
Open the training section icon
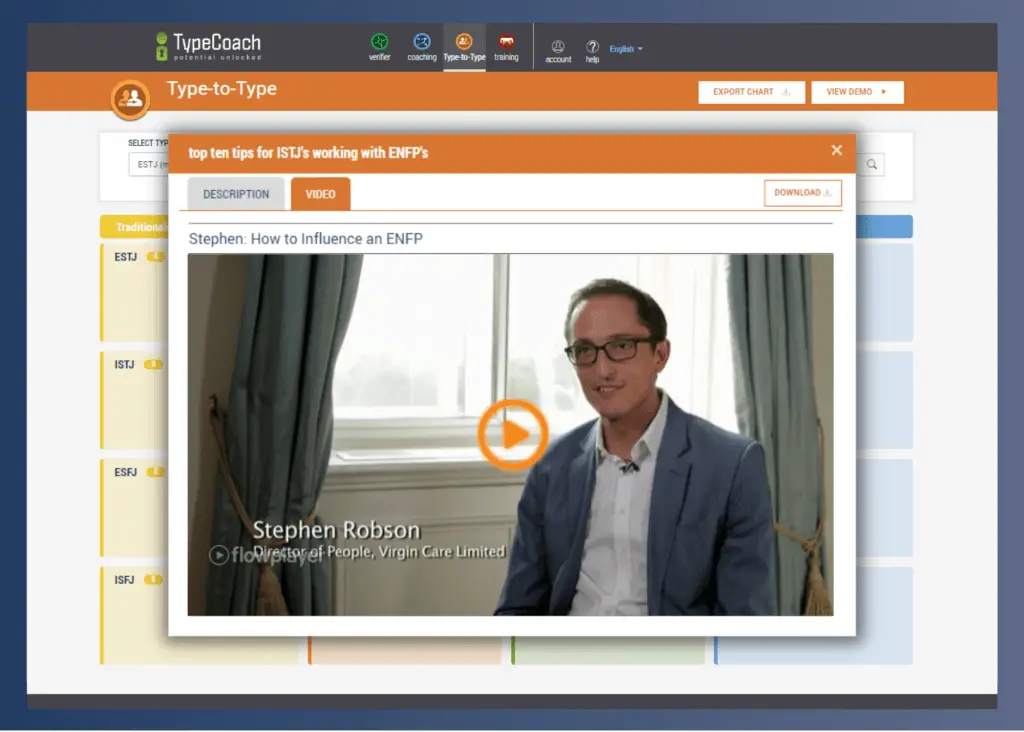click(x=506, y=43)
